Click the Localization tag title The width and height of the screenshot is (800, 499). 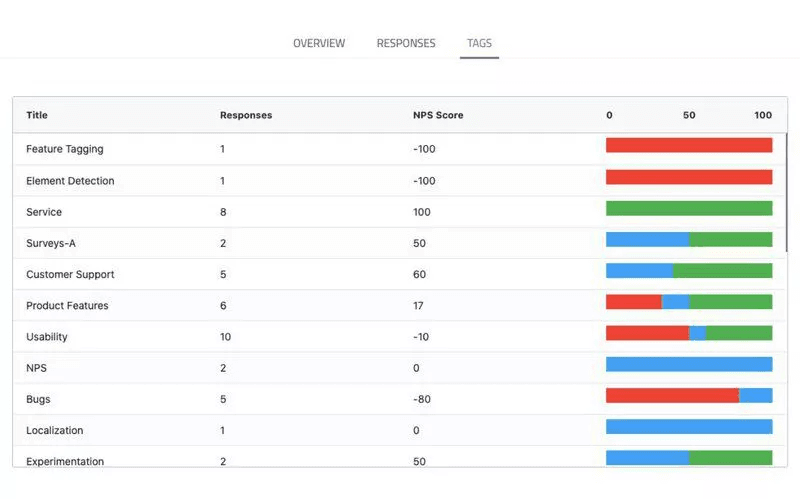[54, 430]
